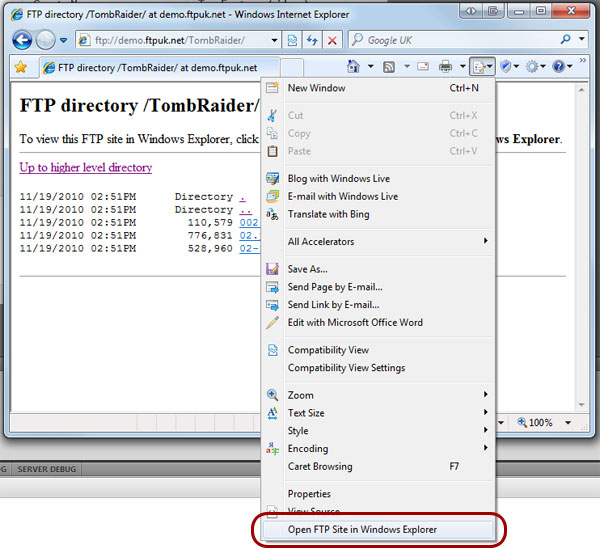Click the vertical scrollbar up arrow
Viewport: 600px width, 549px height.
[582, 90]
